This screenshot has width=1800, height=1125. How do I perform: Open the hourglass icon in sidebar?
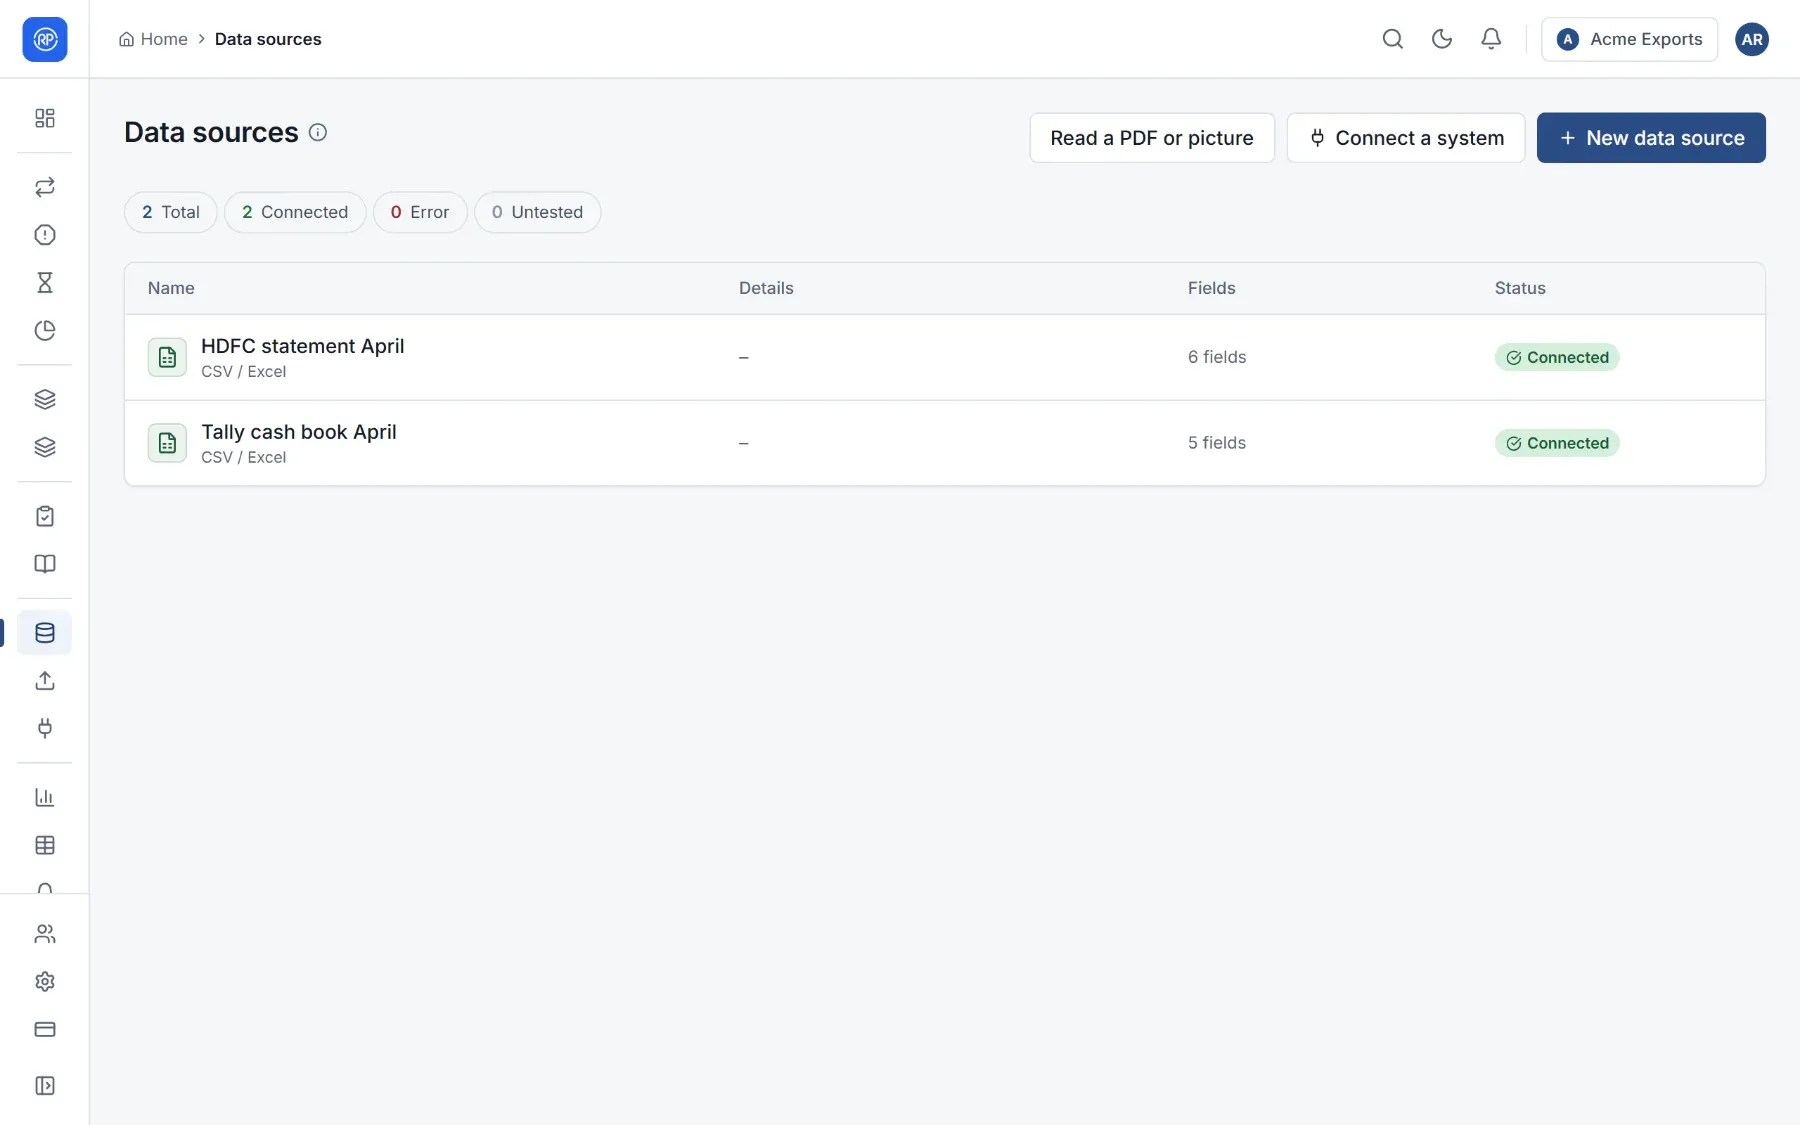coord(45,283)
